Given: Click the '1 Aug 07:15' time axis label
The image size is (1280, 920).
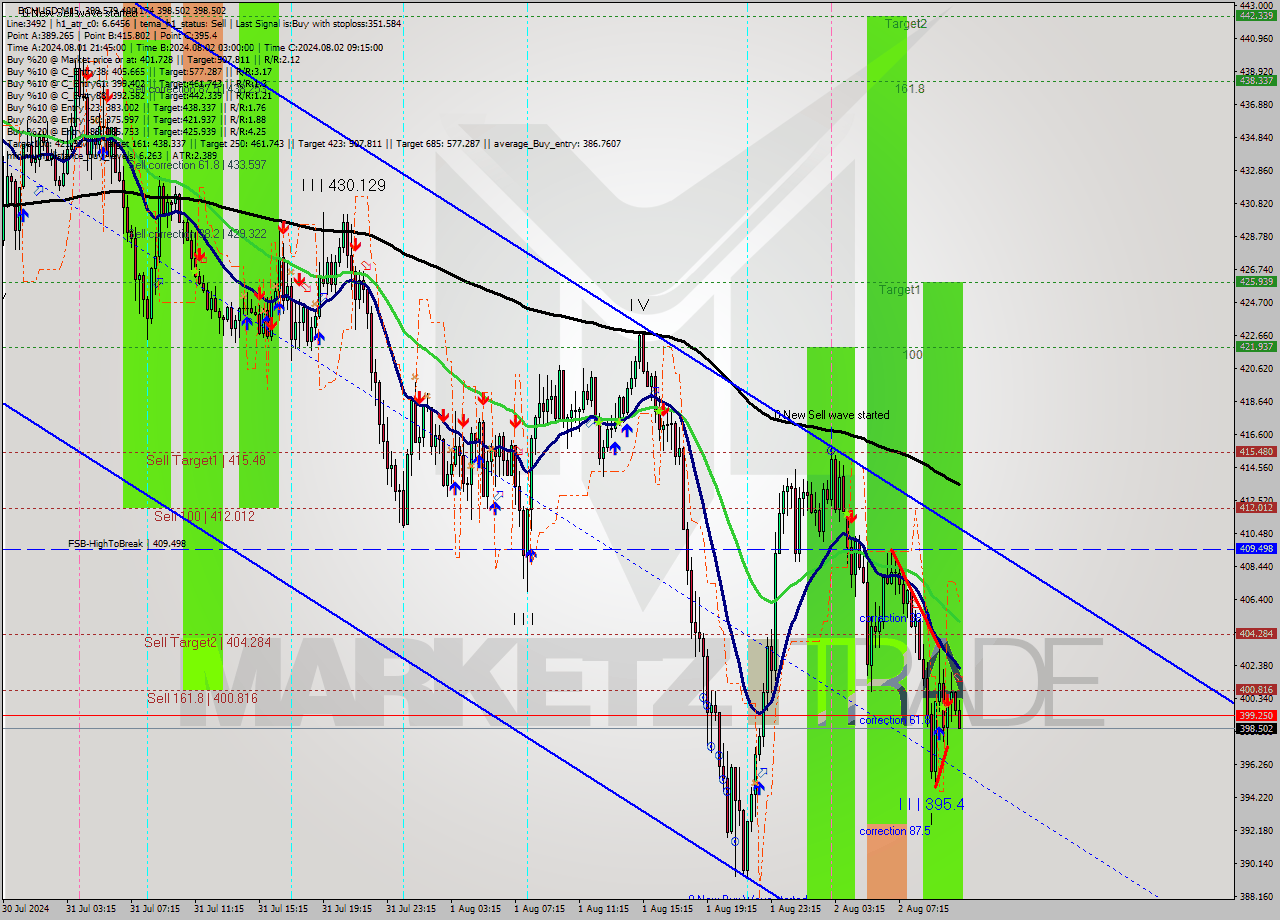Looking at the screenshot, I should coord(539,909).
